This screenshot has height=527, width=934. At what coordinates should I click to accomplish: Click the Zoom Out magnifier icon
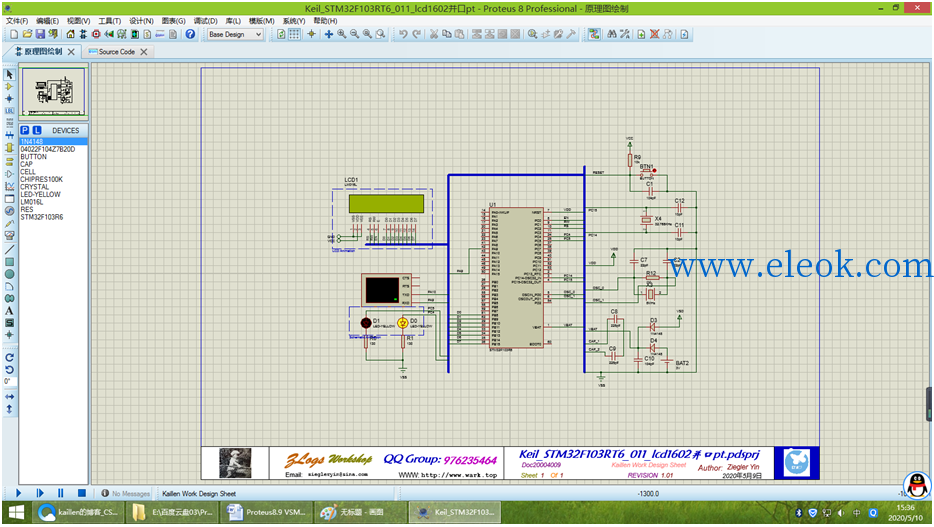tap(354, 34)
